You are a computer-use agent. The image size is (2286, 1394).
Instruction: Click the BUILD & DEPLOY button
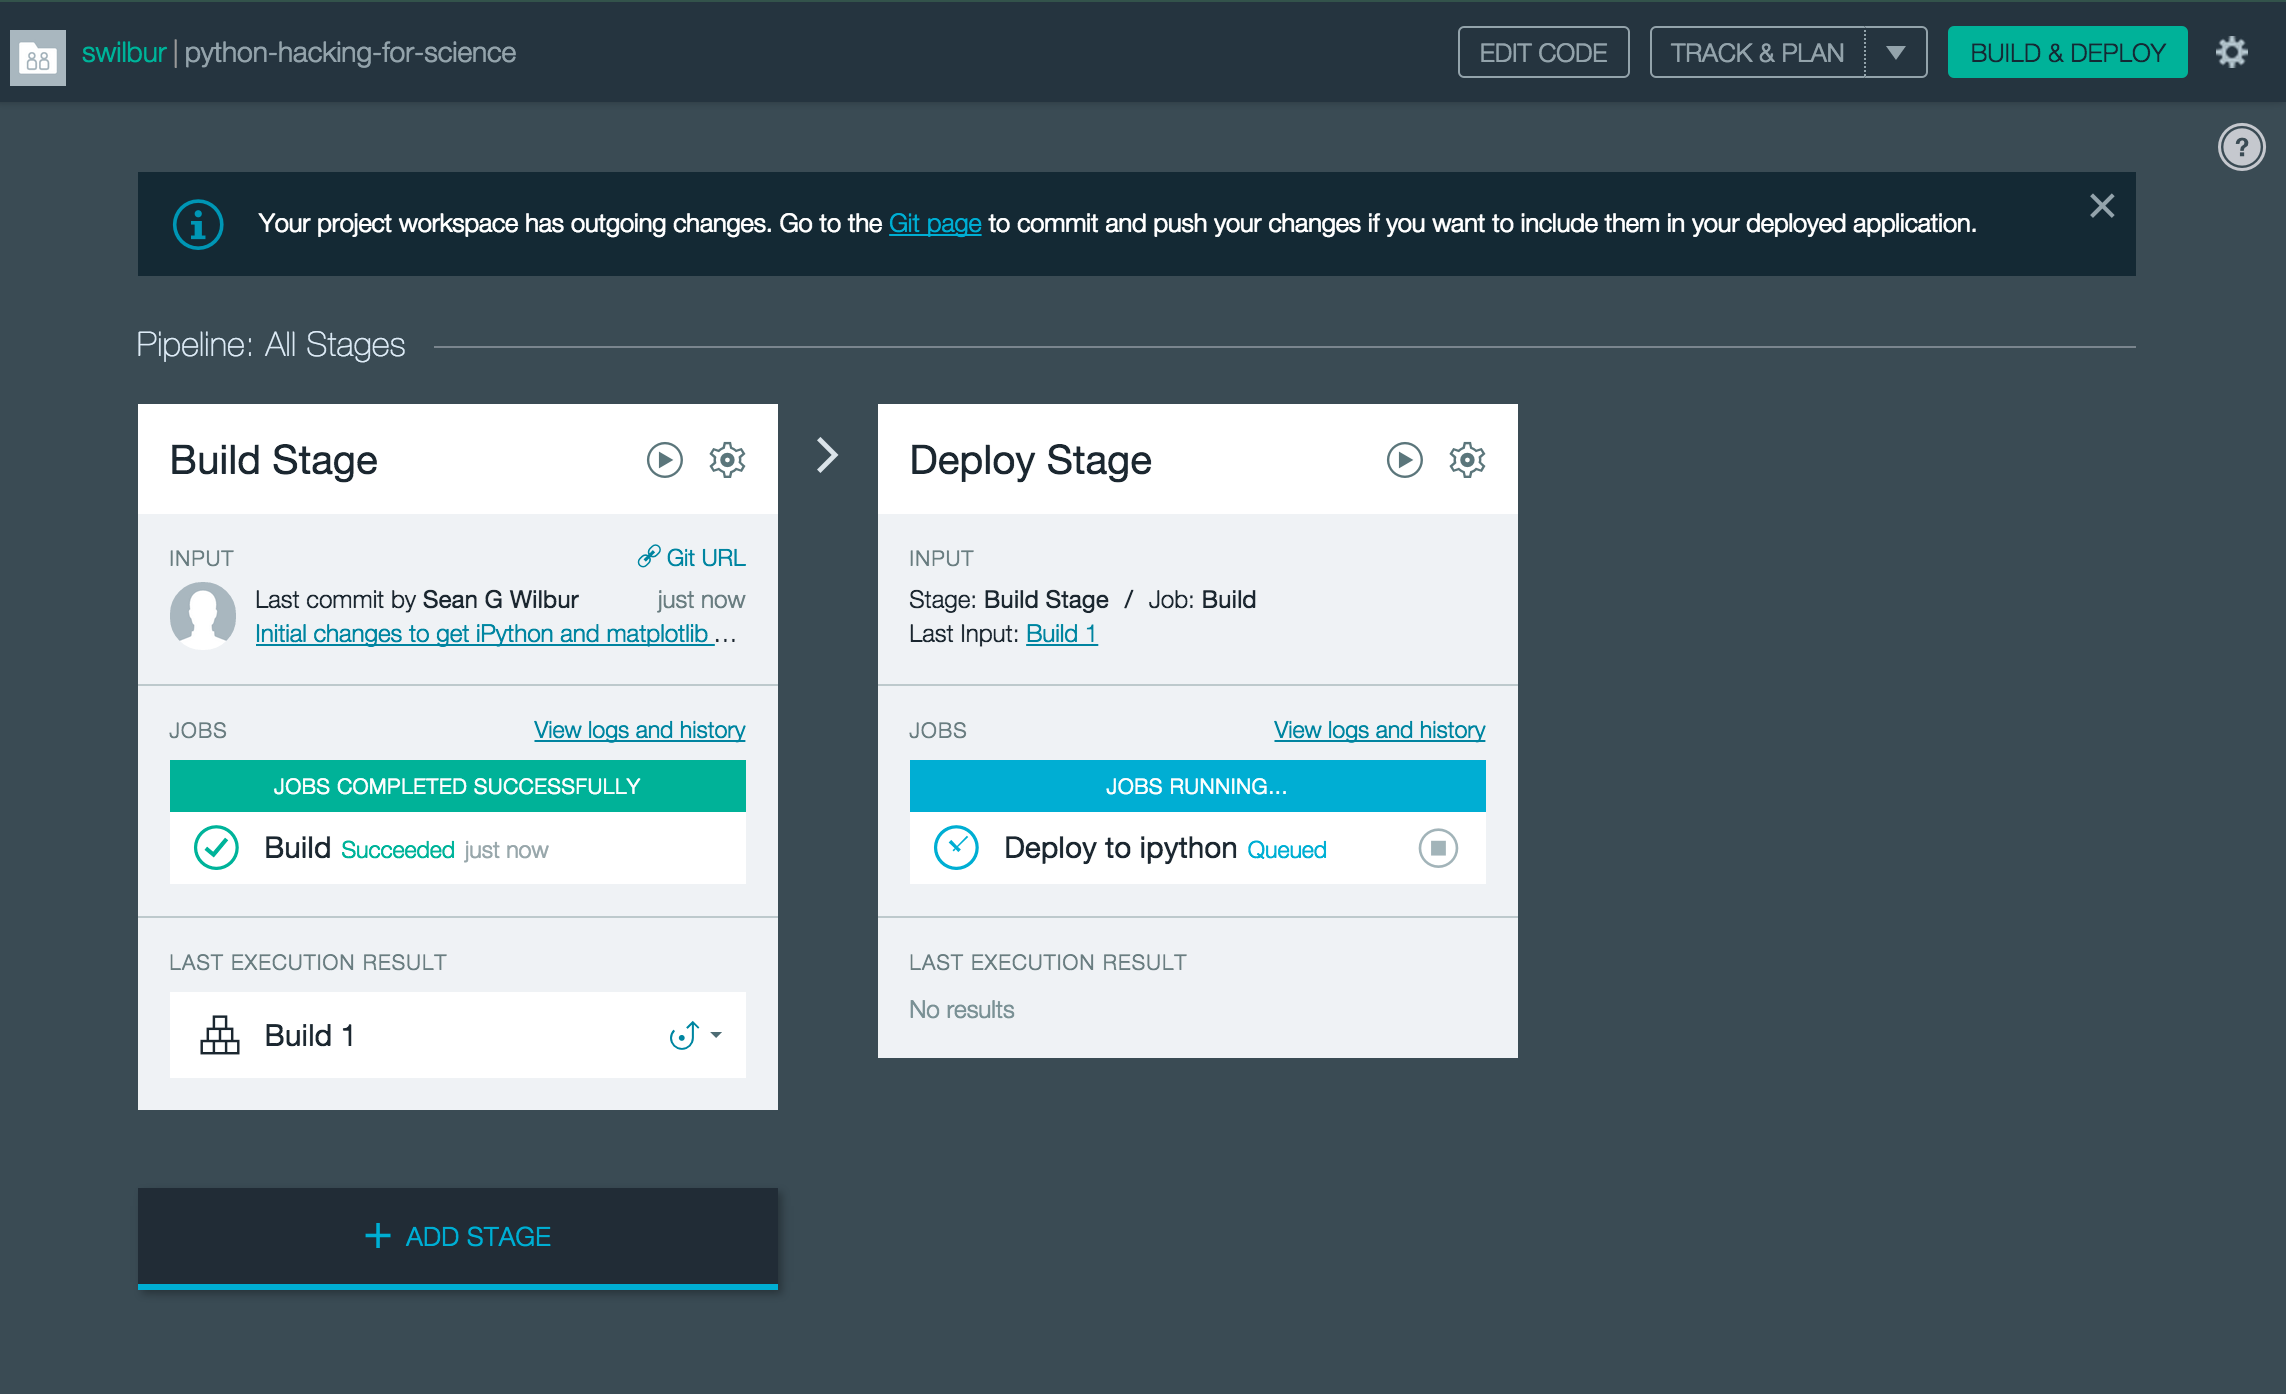pyautogui.click(x=2067, y=52)
